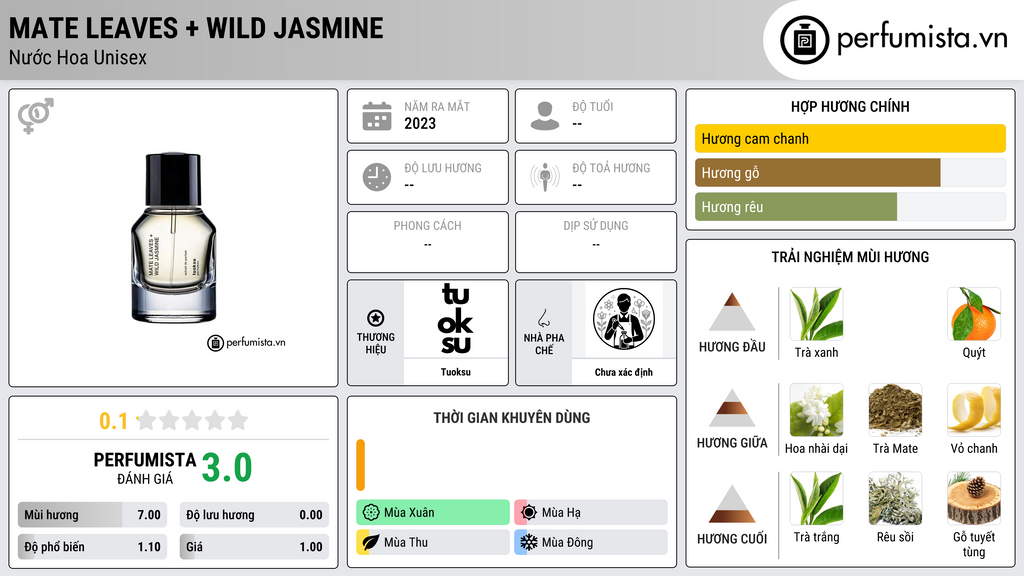
Task: Click the 0.1 user rating number
Action: (x=114, y=421)
